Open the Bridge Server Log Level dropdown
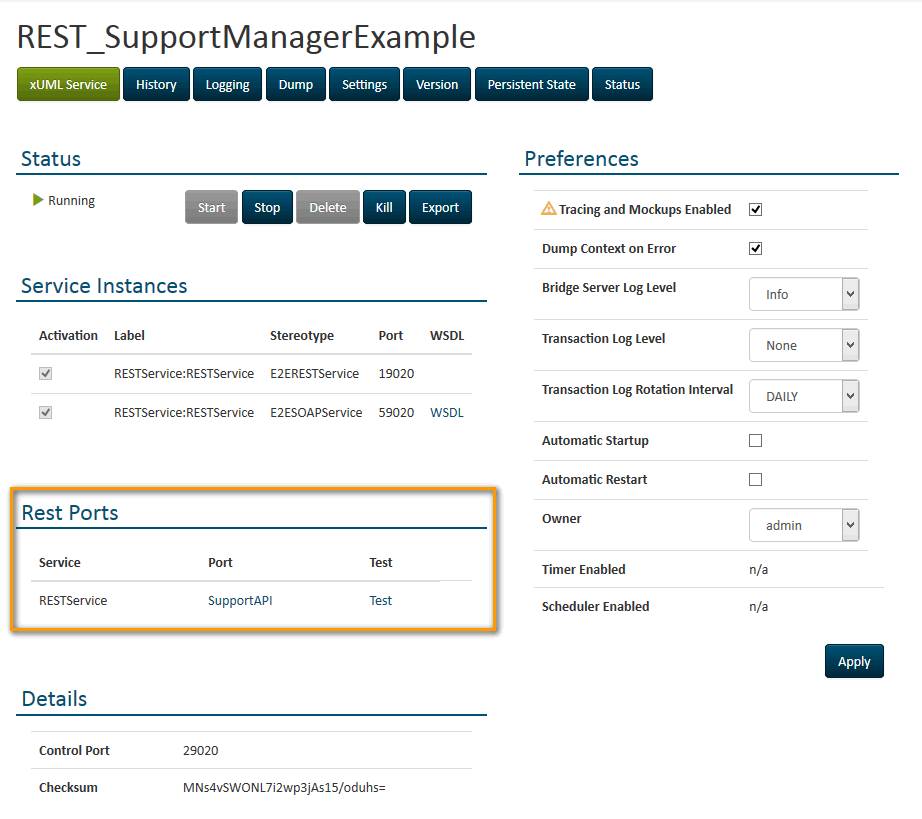The height and width of the screenshot is (819, 922). [804, 294]
